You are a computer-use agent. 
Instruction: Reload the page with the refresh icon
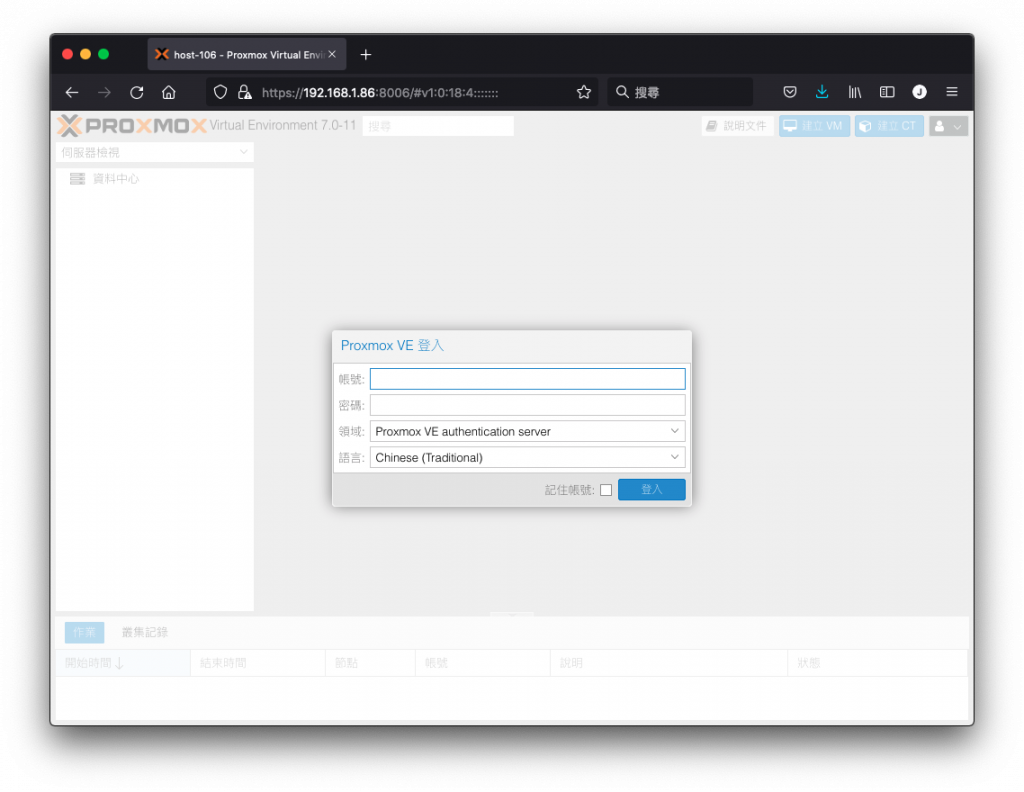(136, 93)
